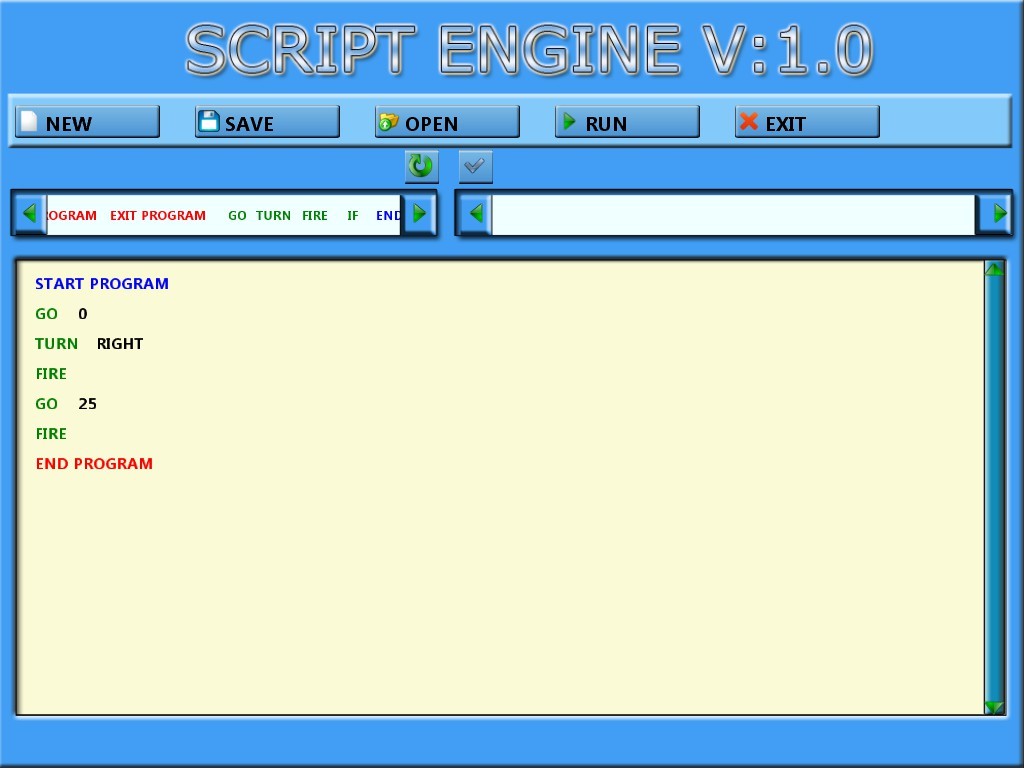This screenshot has width=1024, height=768.
Task: Click the left arrow of the parameter bar
Action: click(x=476, y=213)
